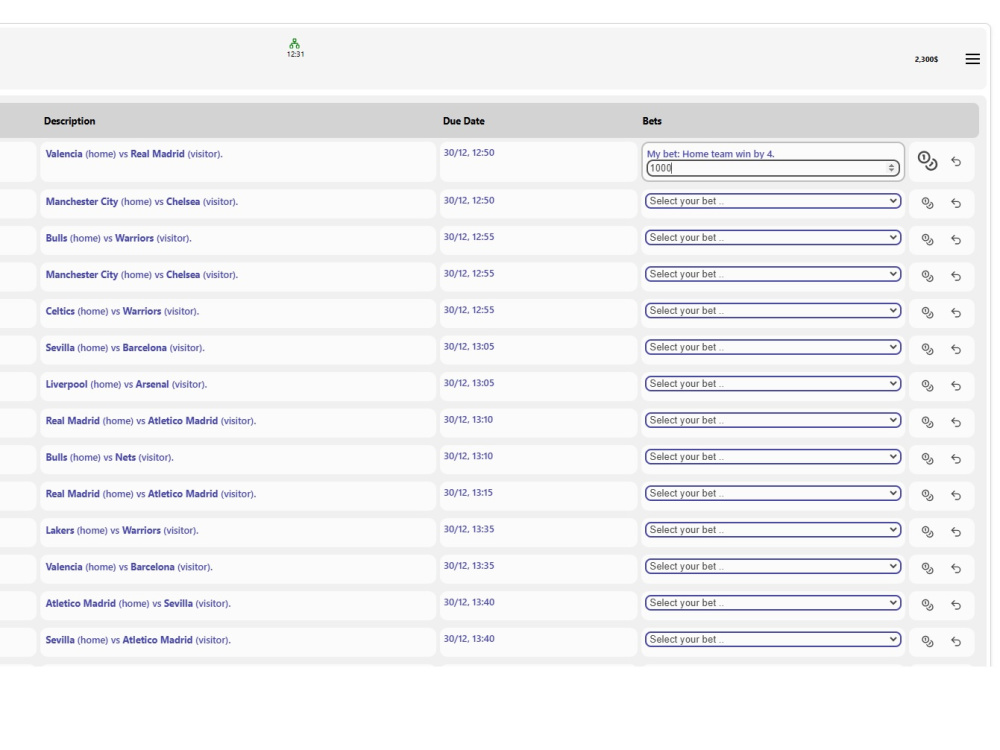
Task: Click coins icon for Manchester City vs Chelsea 12:55
Action: [x=927, y=276]
